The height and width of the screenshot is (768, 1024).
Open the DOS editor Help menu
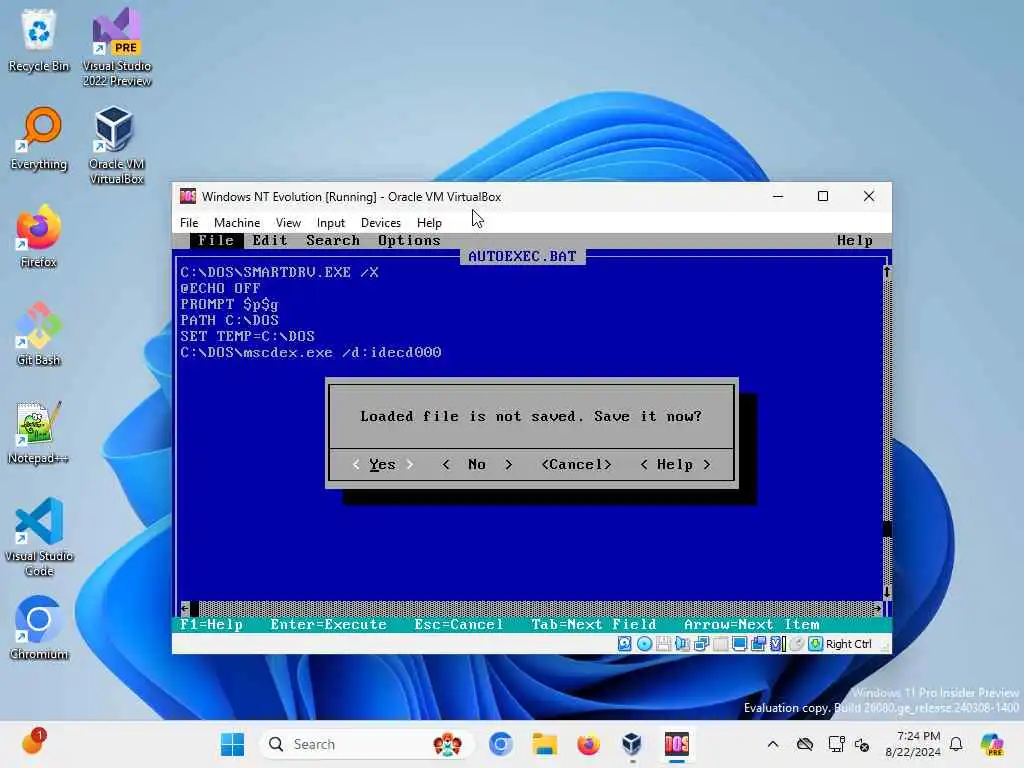coord(855,240)
